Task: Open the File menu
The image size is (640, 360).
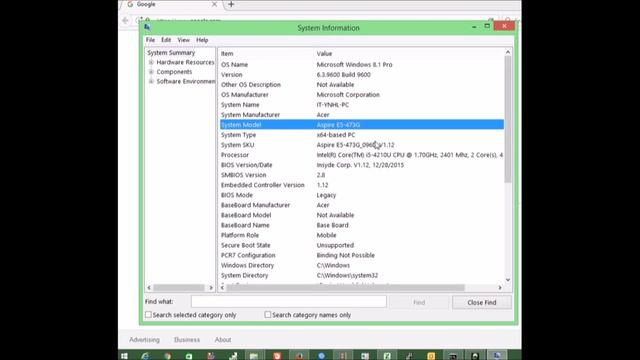Action: tap(150, 40)
